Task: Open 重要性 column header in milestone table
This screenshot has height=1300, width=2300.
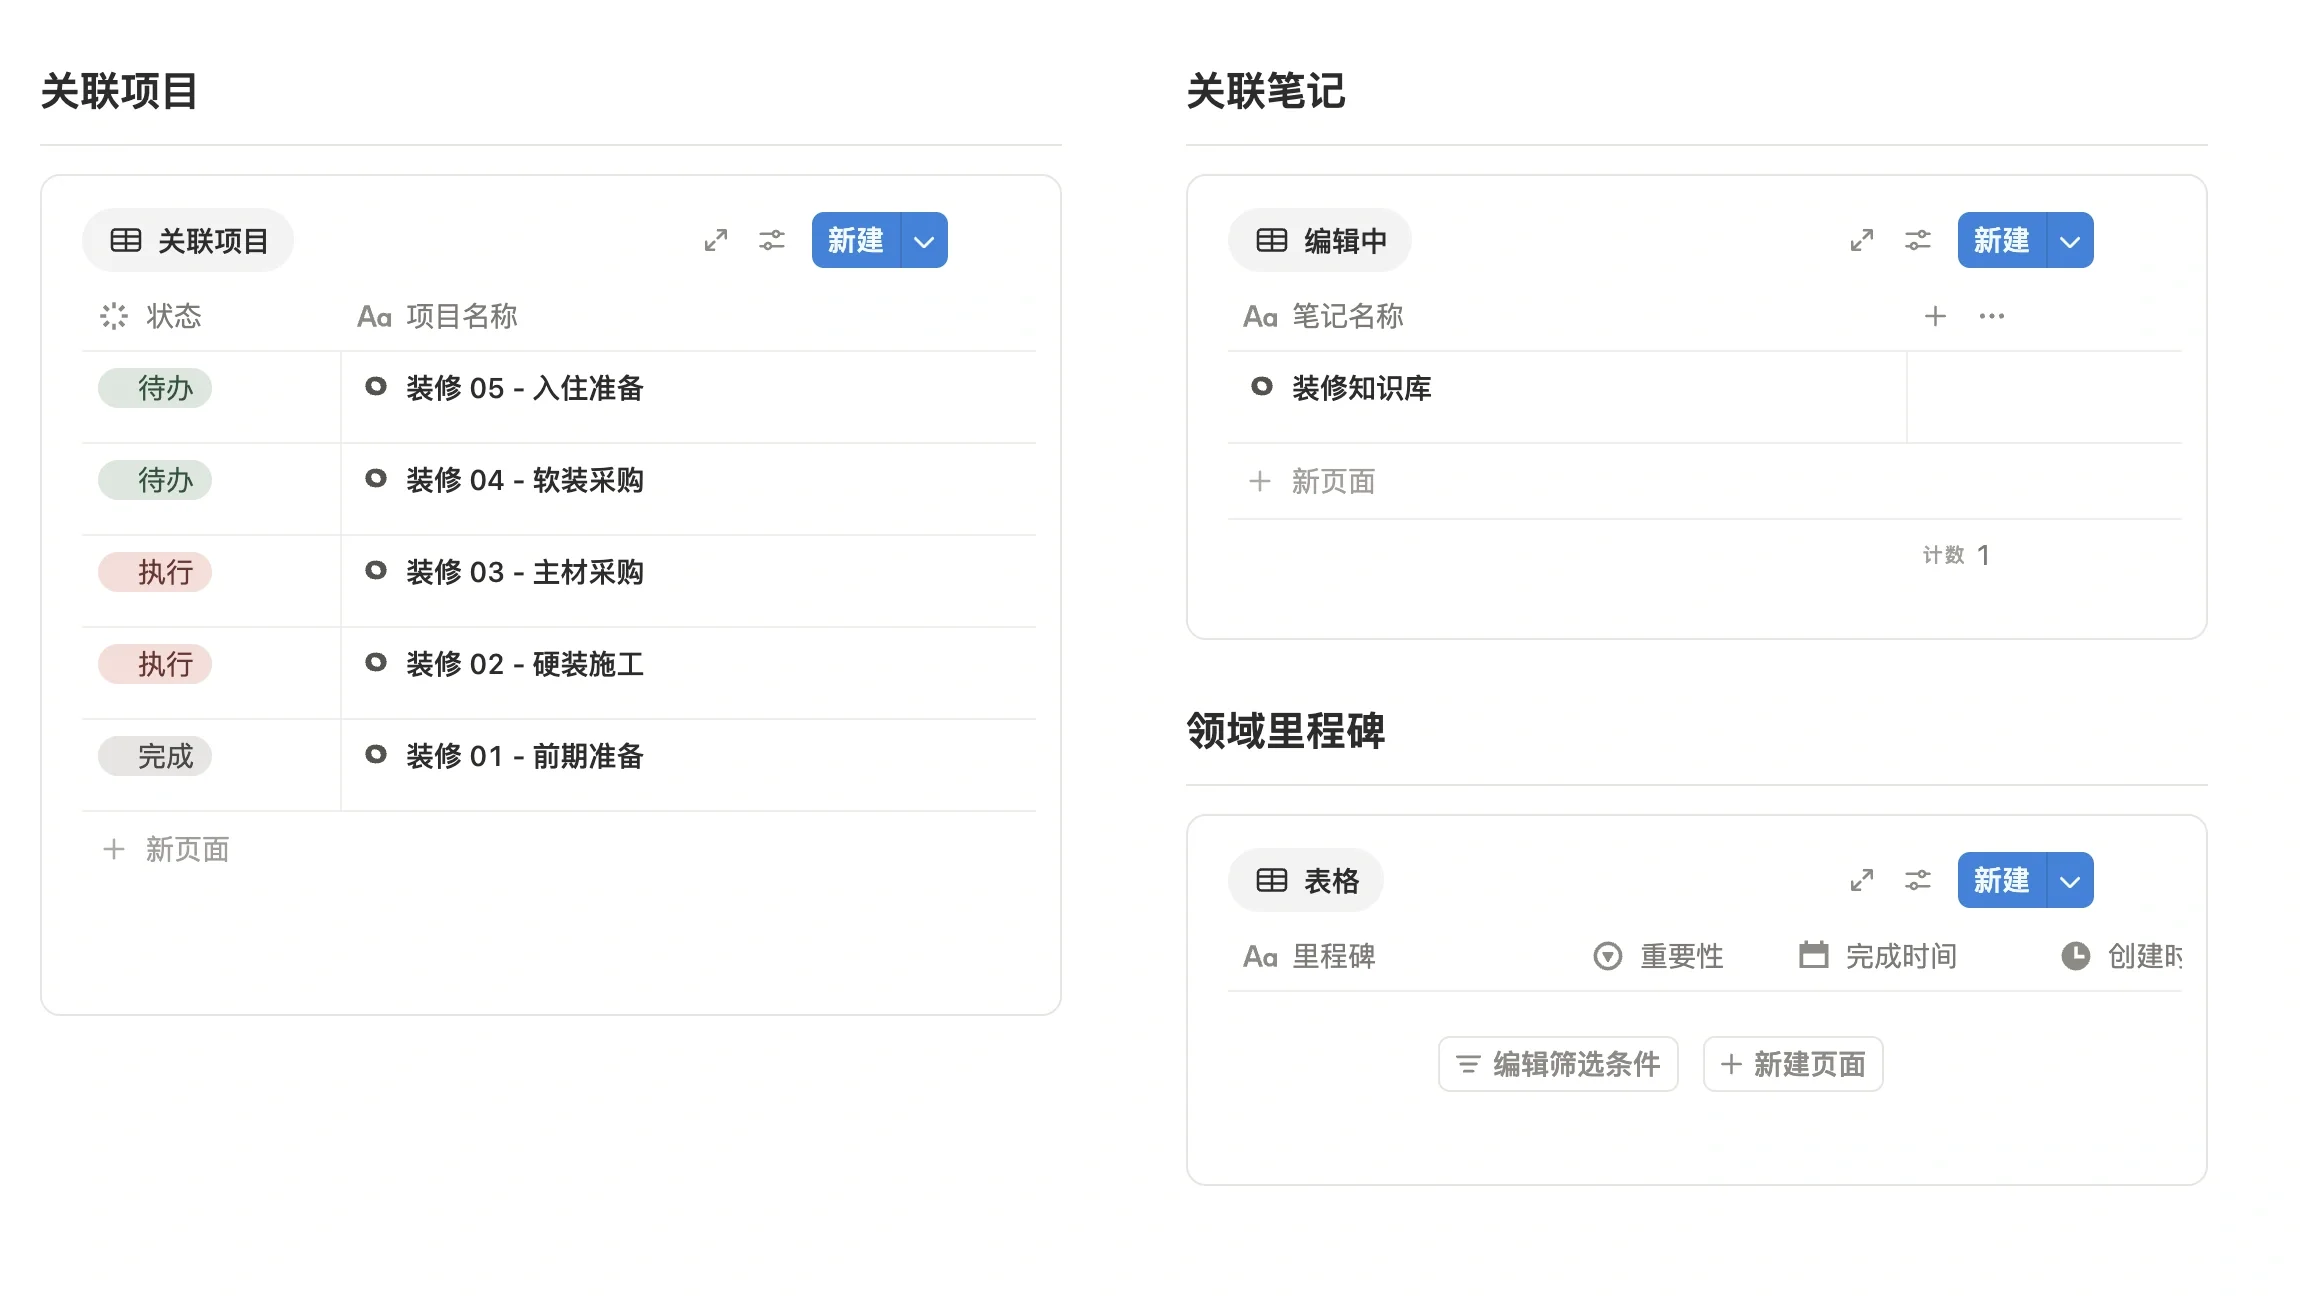Action: [x=1658, y=956]
